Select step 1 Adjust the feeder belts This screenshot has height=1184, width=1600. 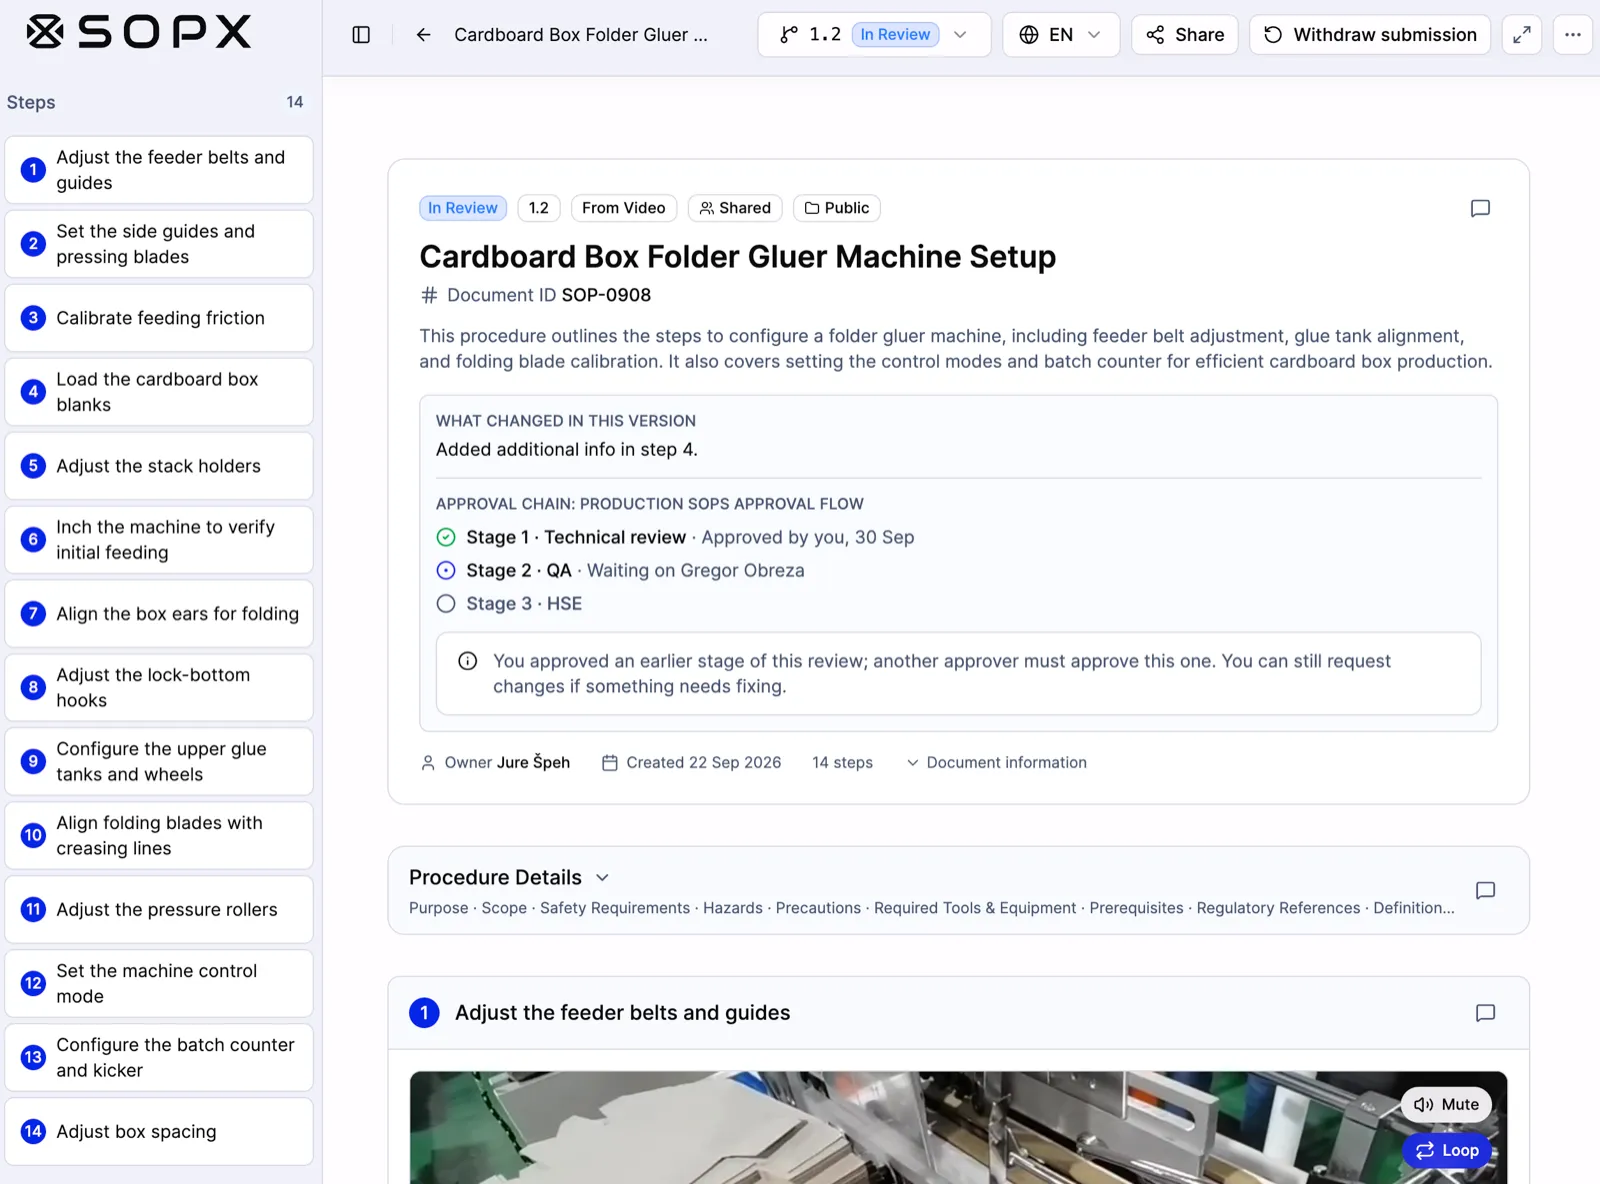click(159, 170)
